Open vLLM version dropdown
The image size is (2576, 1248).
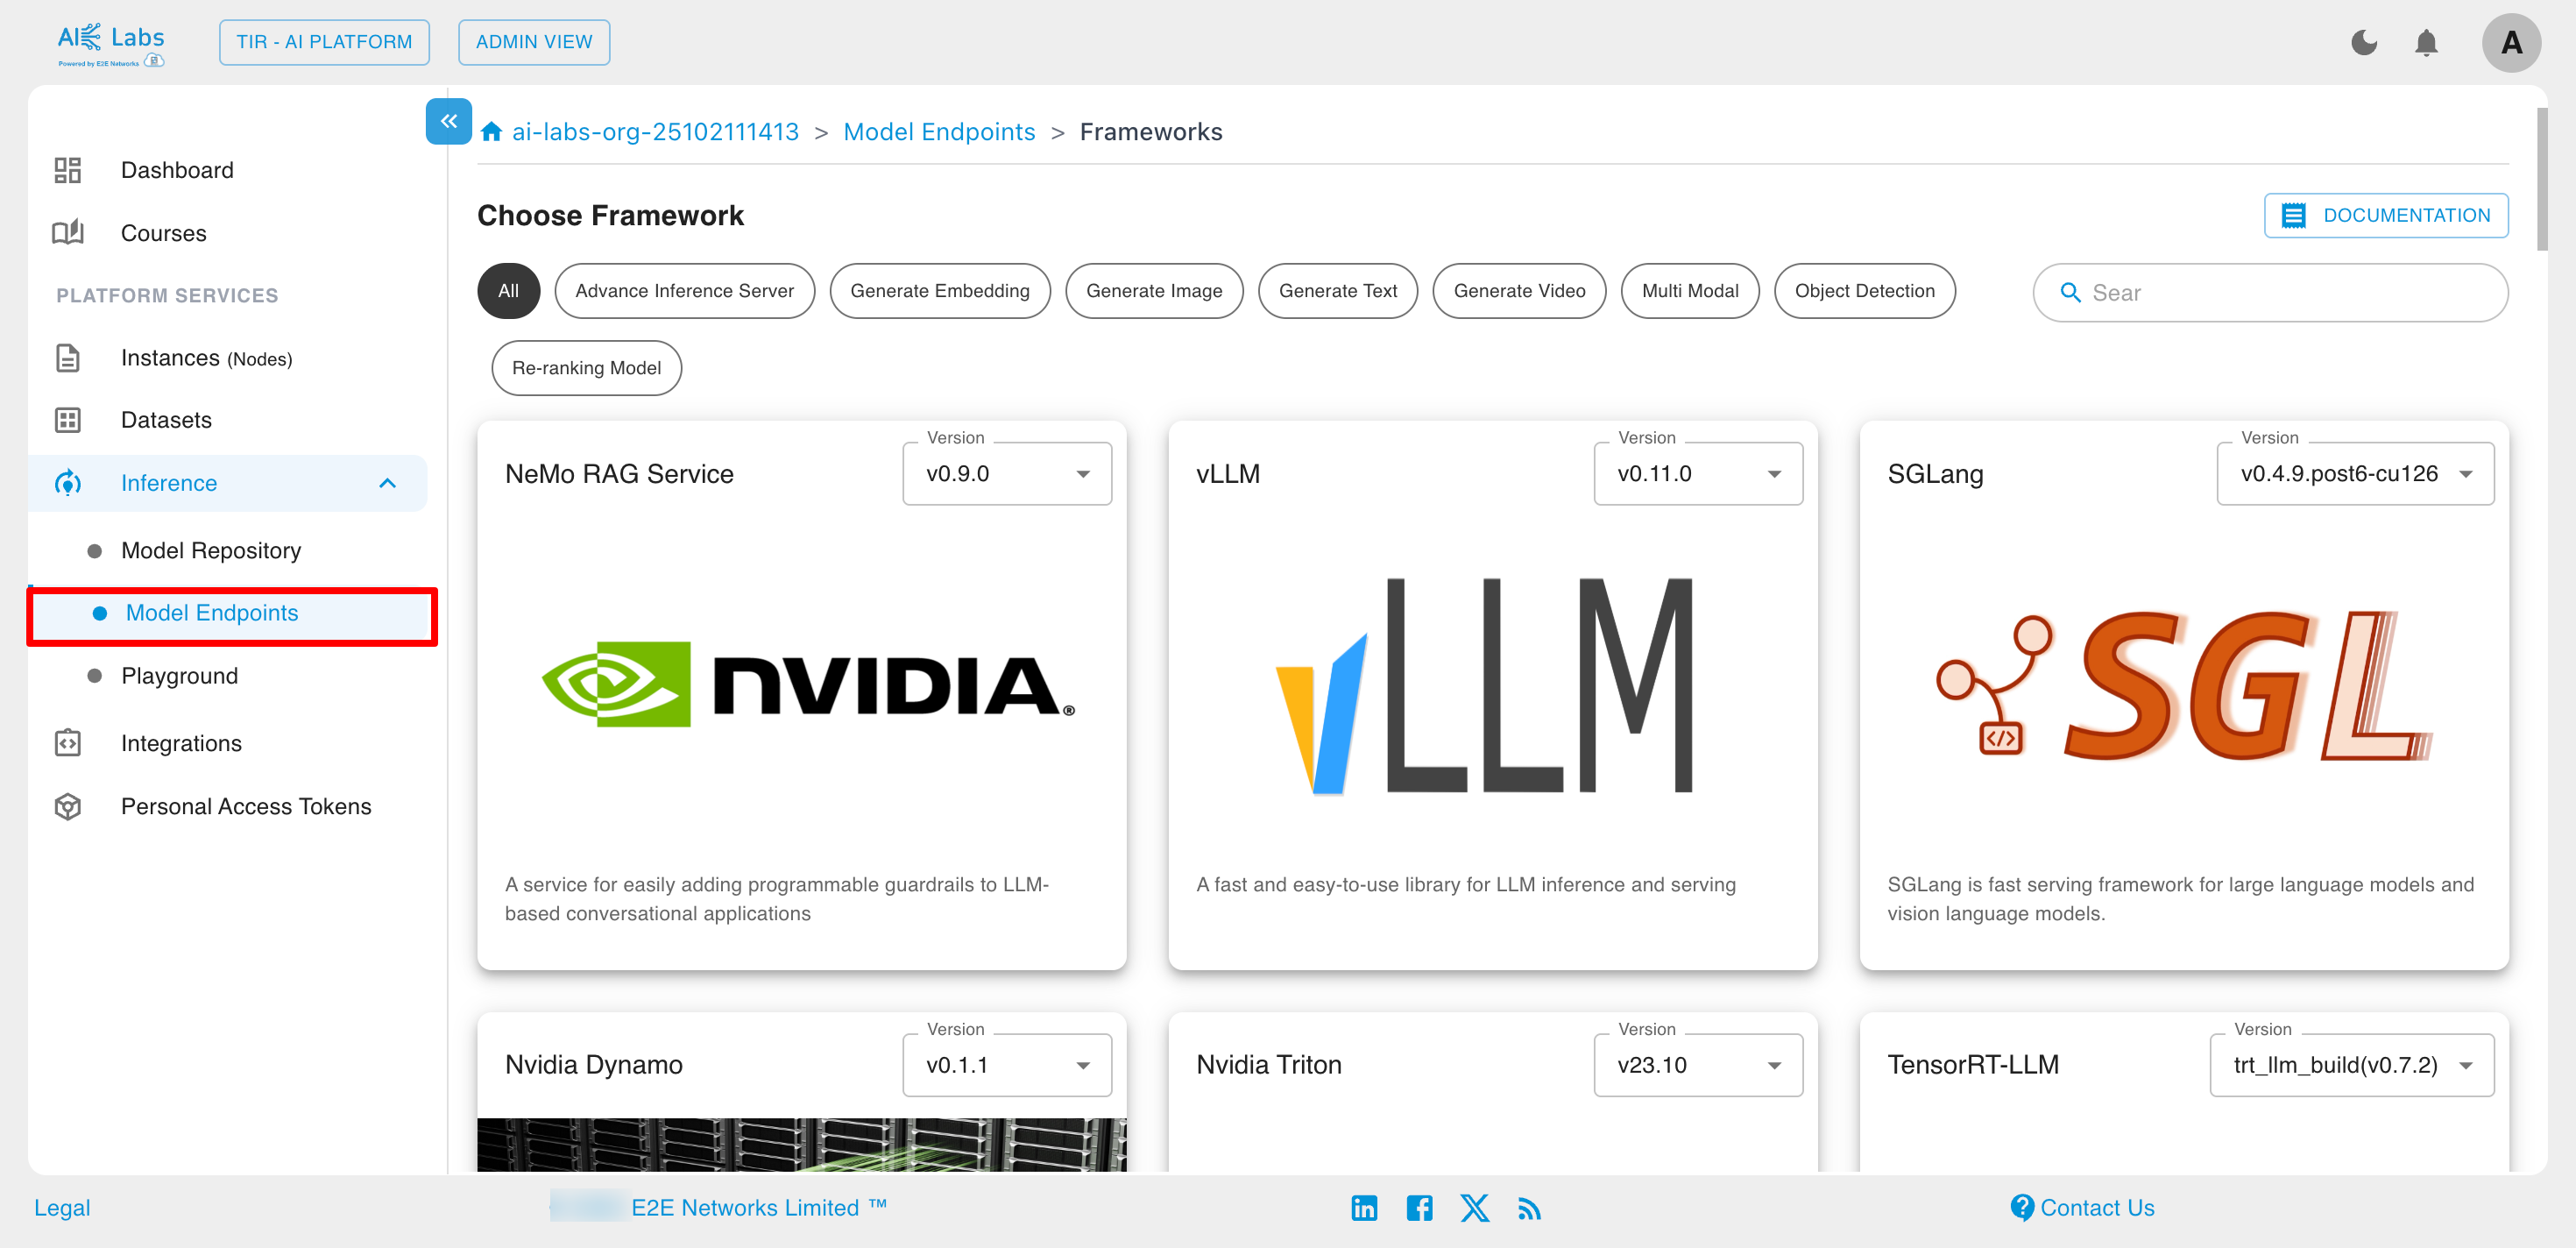tap(1697, 474)
